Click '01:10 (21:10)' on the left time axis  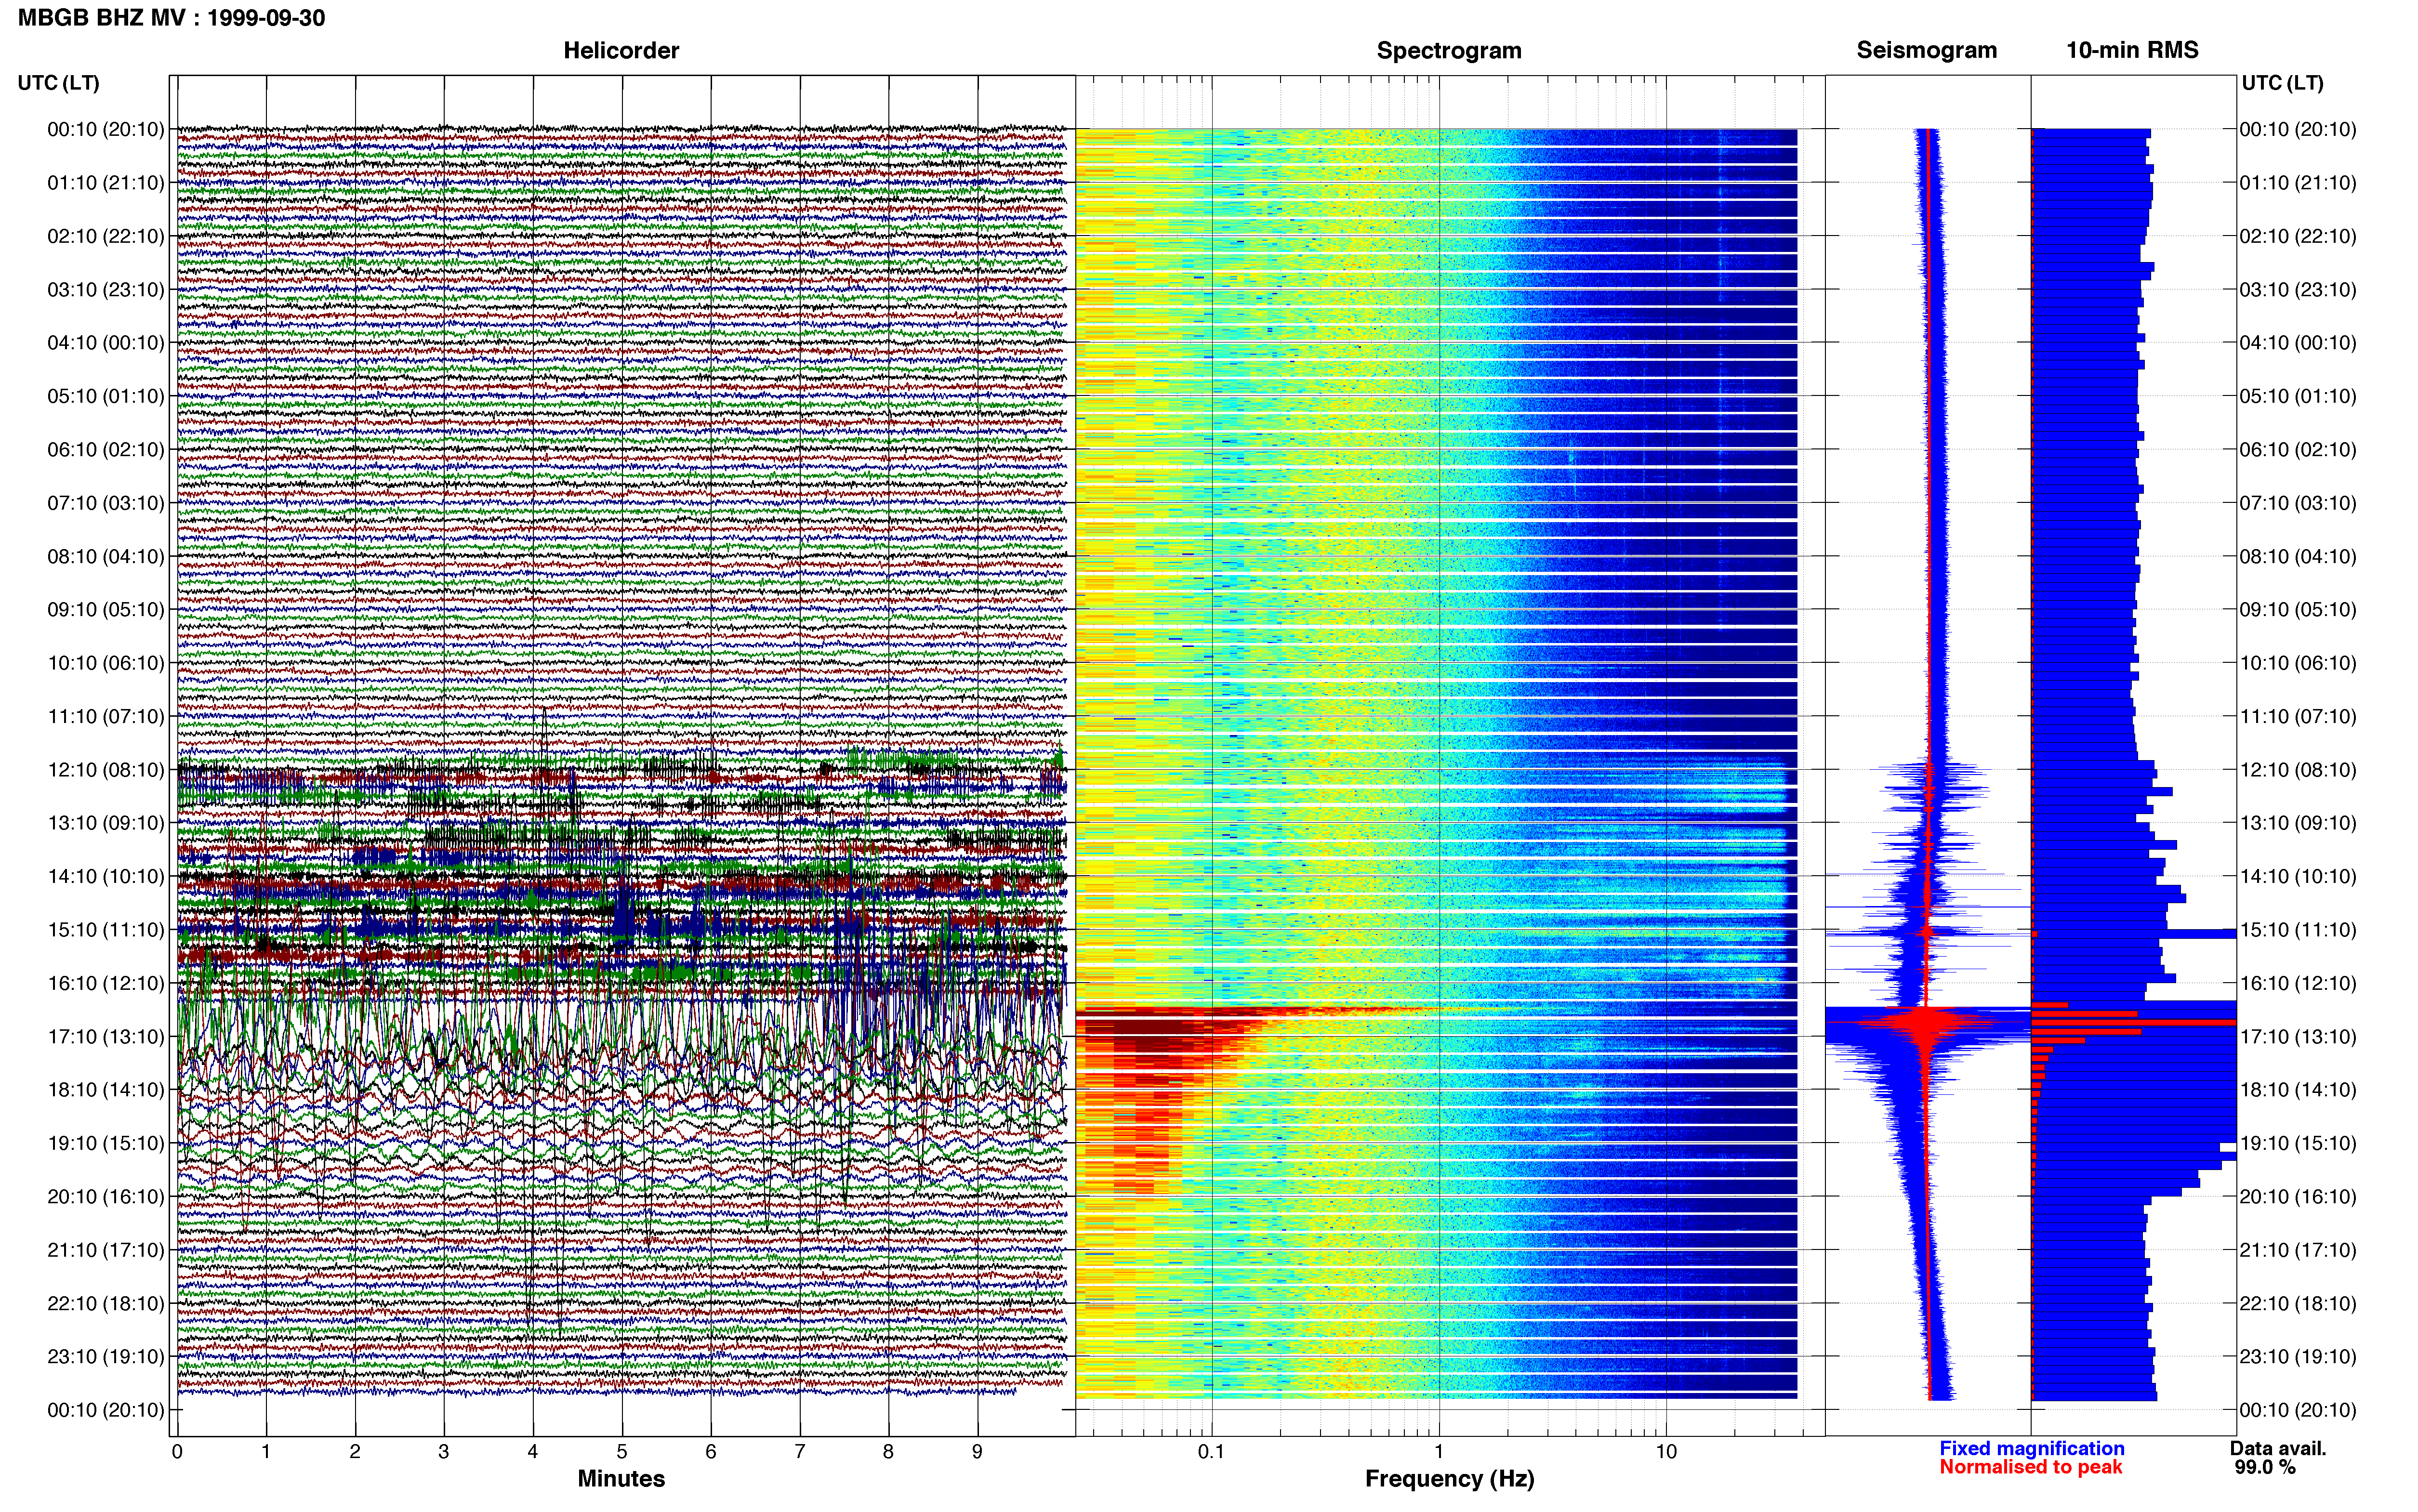point(106,183)
